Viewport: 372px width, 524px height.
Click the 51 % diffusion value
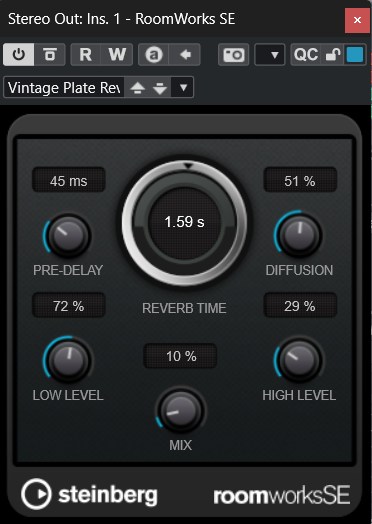[x=300, y=181]
